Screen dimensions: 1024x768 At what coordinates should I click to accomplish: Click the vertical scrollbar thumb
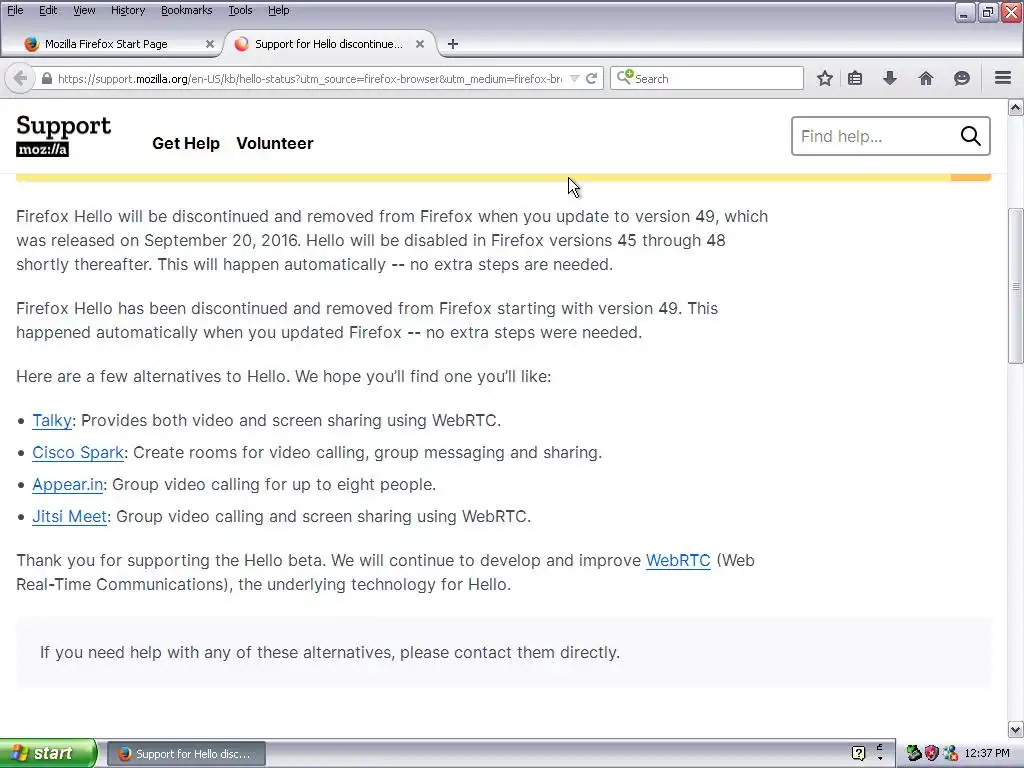pos(1016,286)
